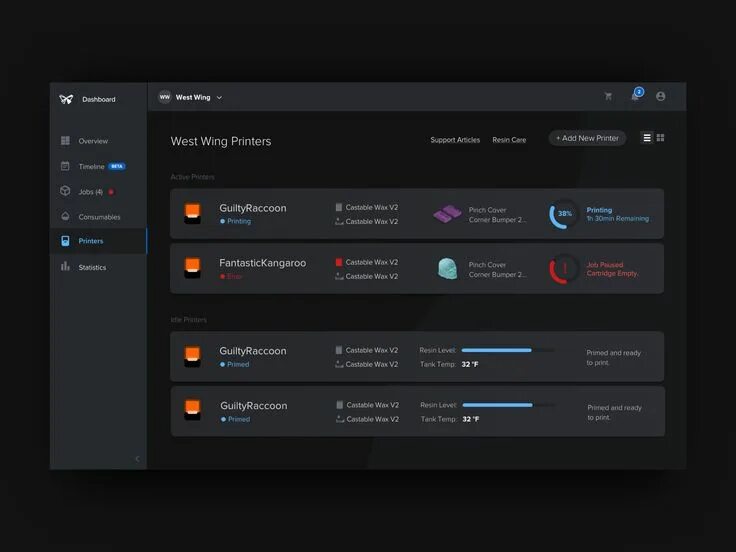Click the West Wing Printers heading
736x552 pixels.
(x=221, y=141)
